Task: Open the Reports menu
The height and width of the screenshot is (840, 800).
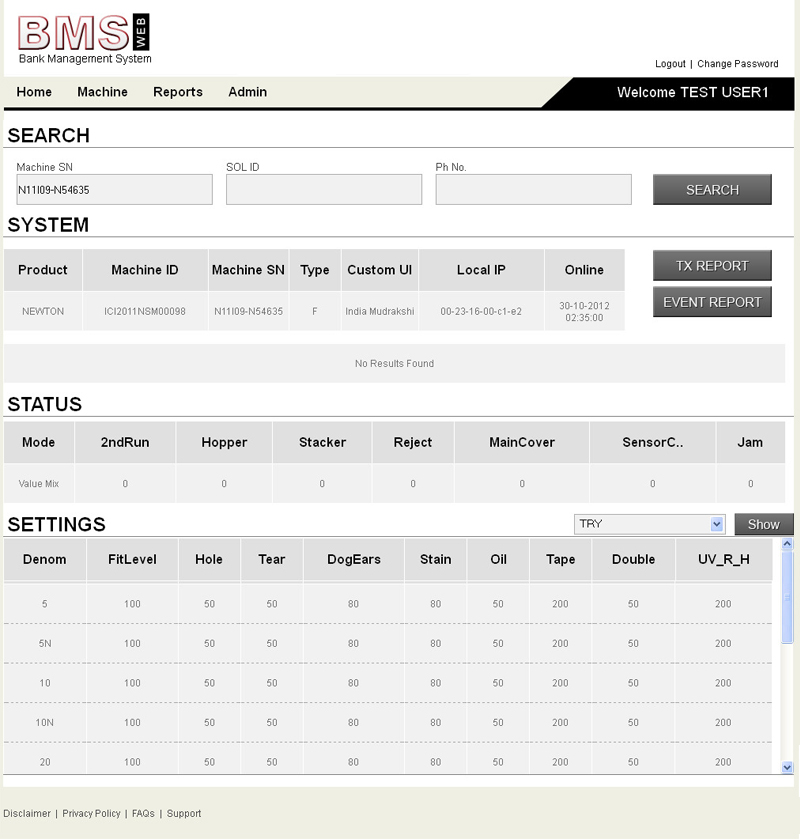Action: pos(178,92)
